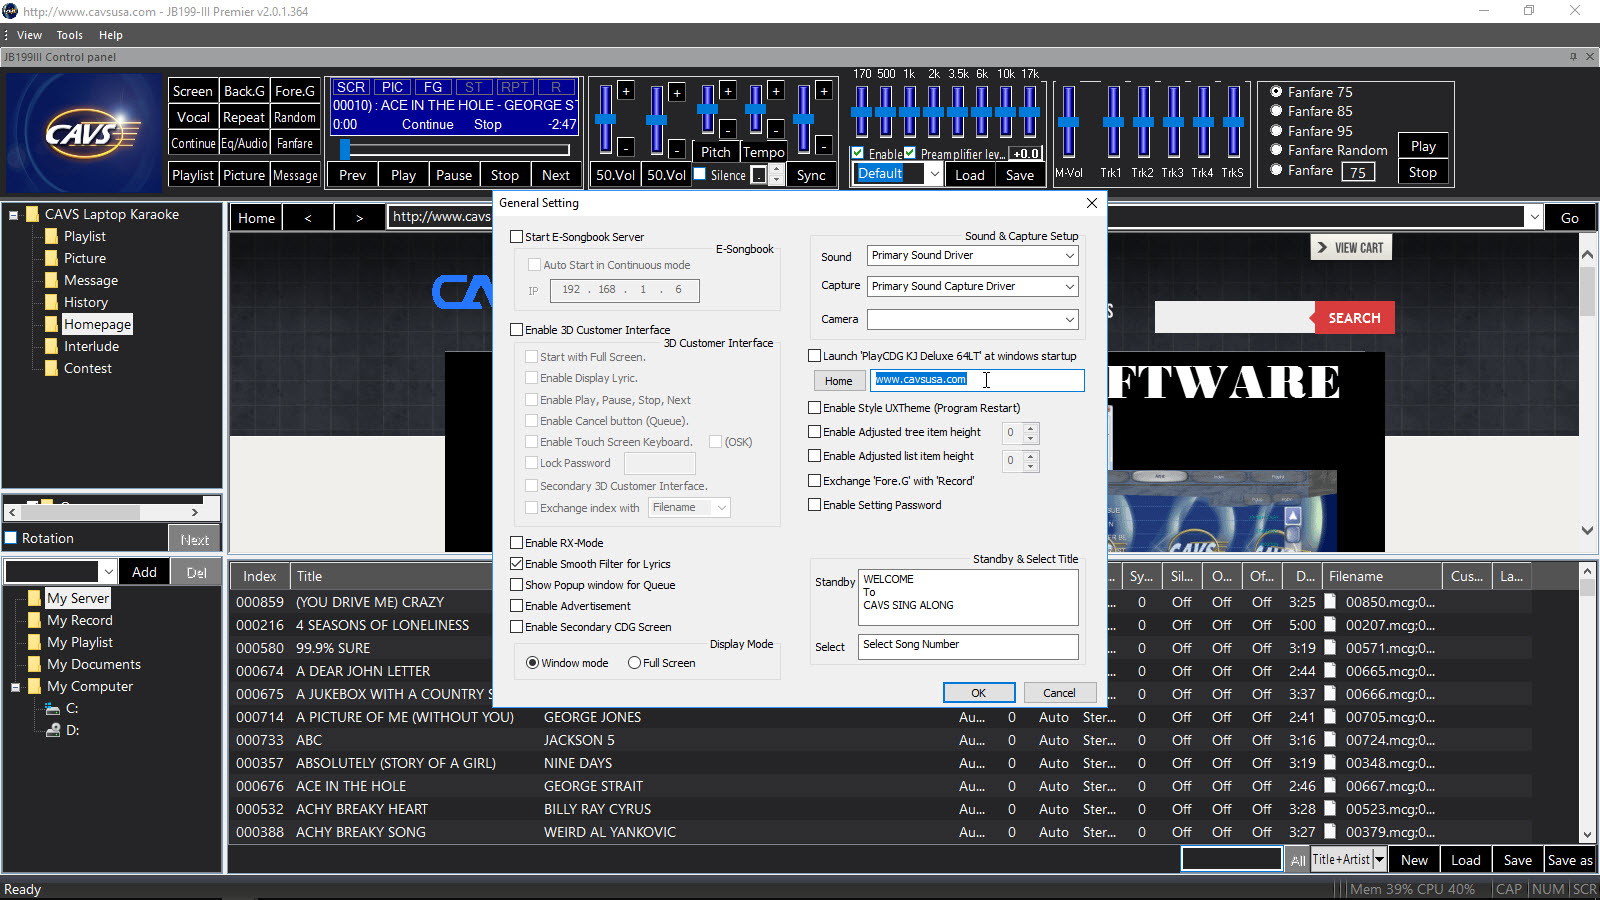Click the My Computer folder icon
This screenshot has width=1600, height=900.
35,686
